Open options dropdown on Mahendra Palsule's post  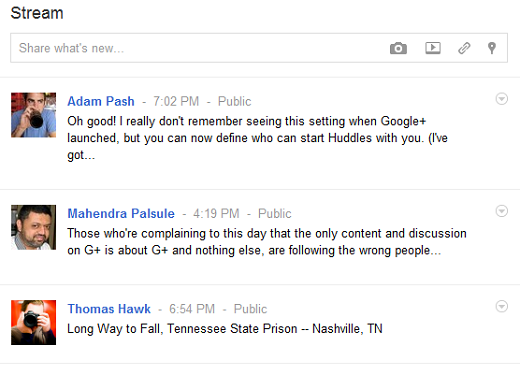click(502, 211)
